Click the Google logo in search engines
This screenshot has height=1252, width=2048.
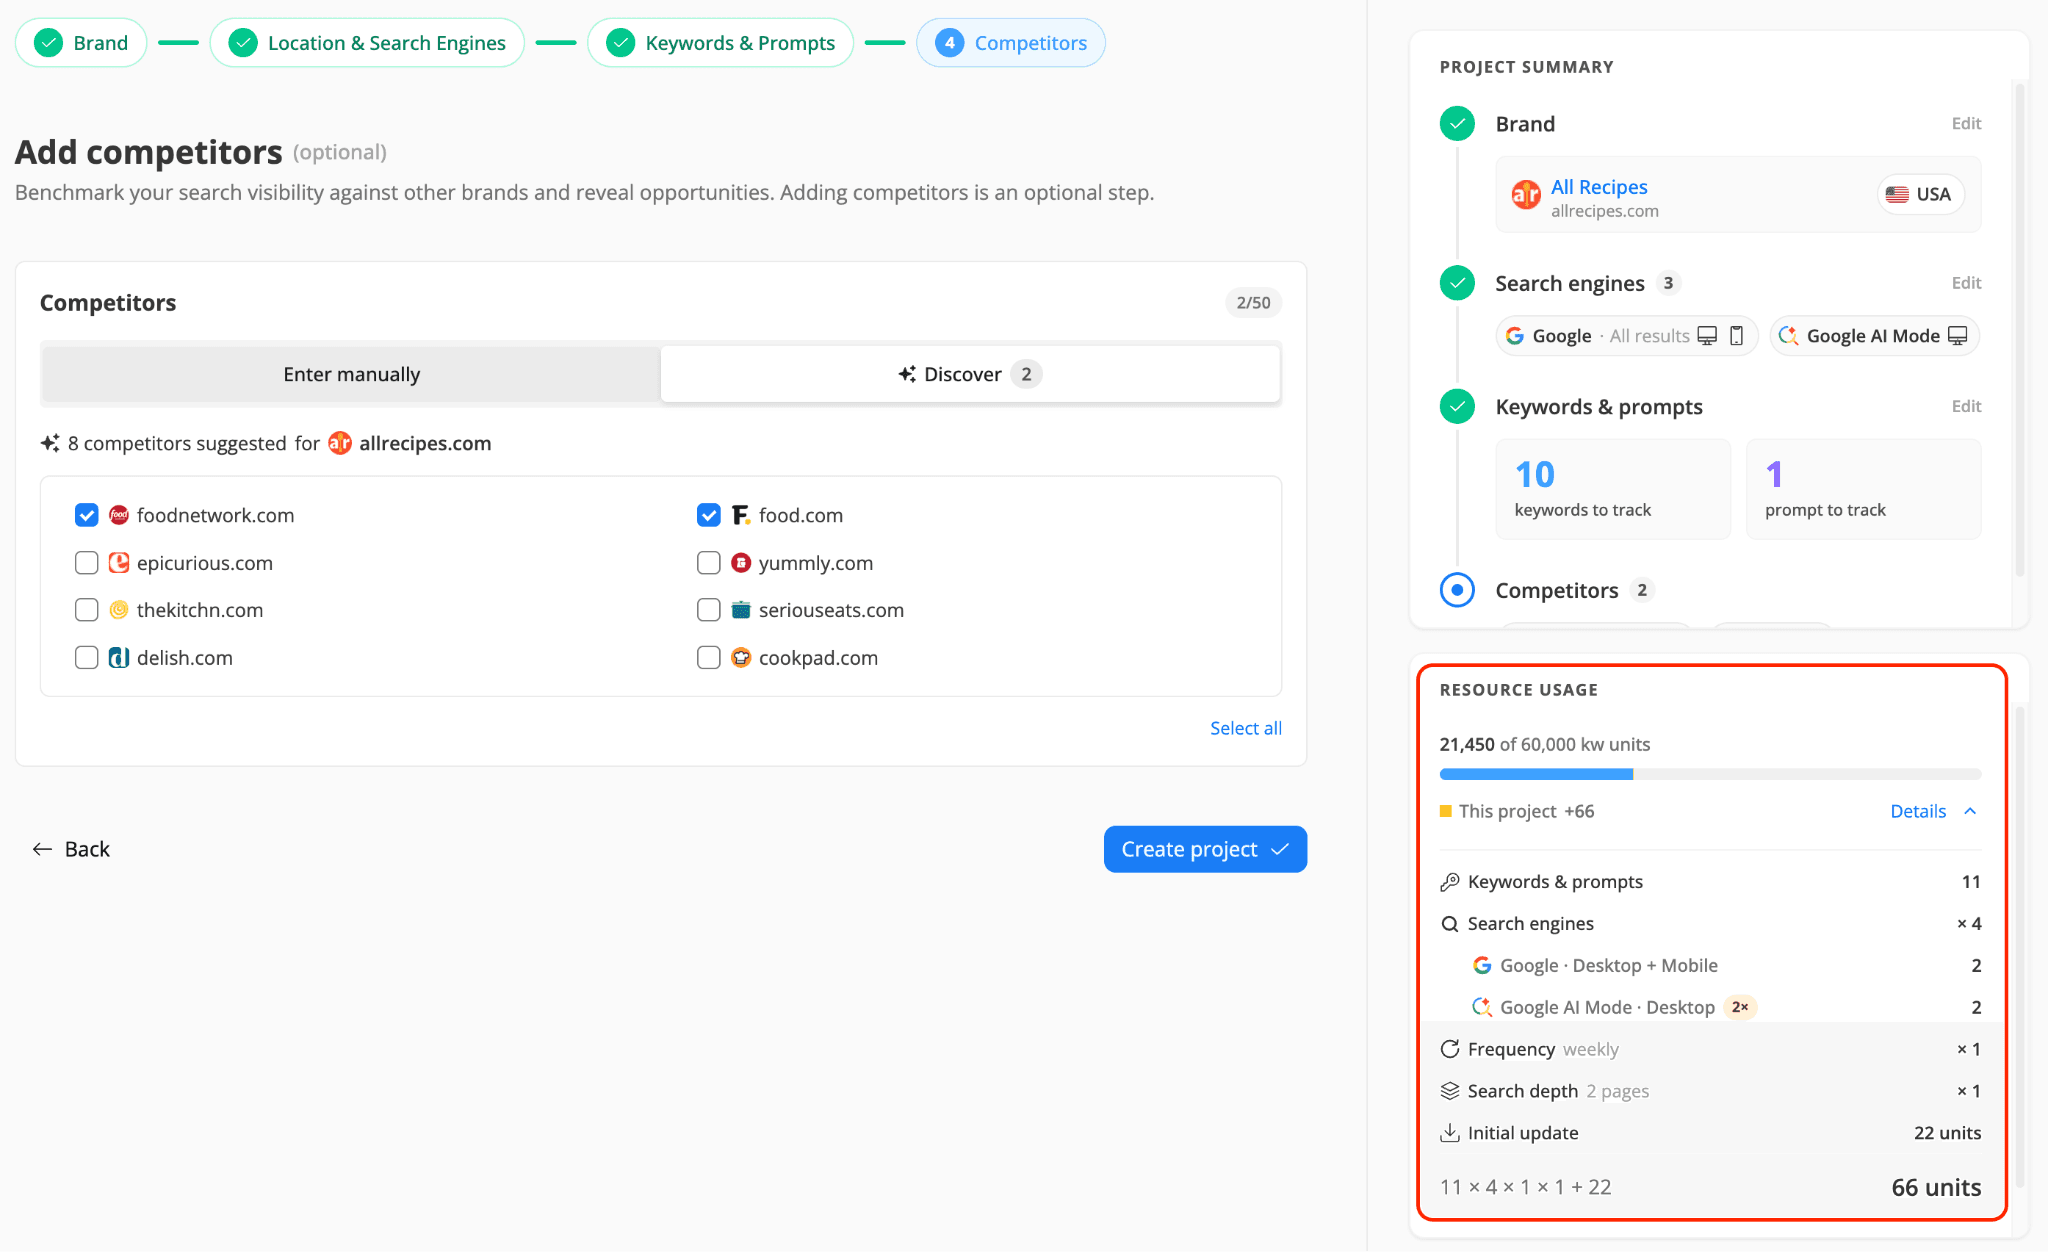tap(1515, 336)
